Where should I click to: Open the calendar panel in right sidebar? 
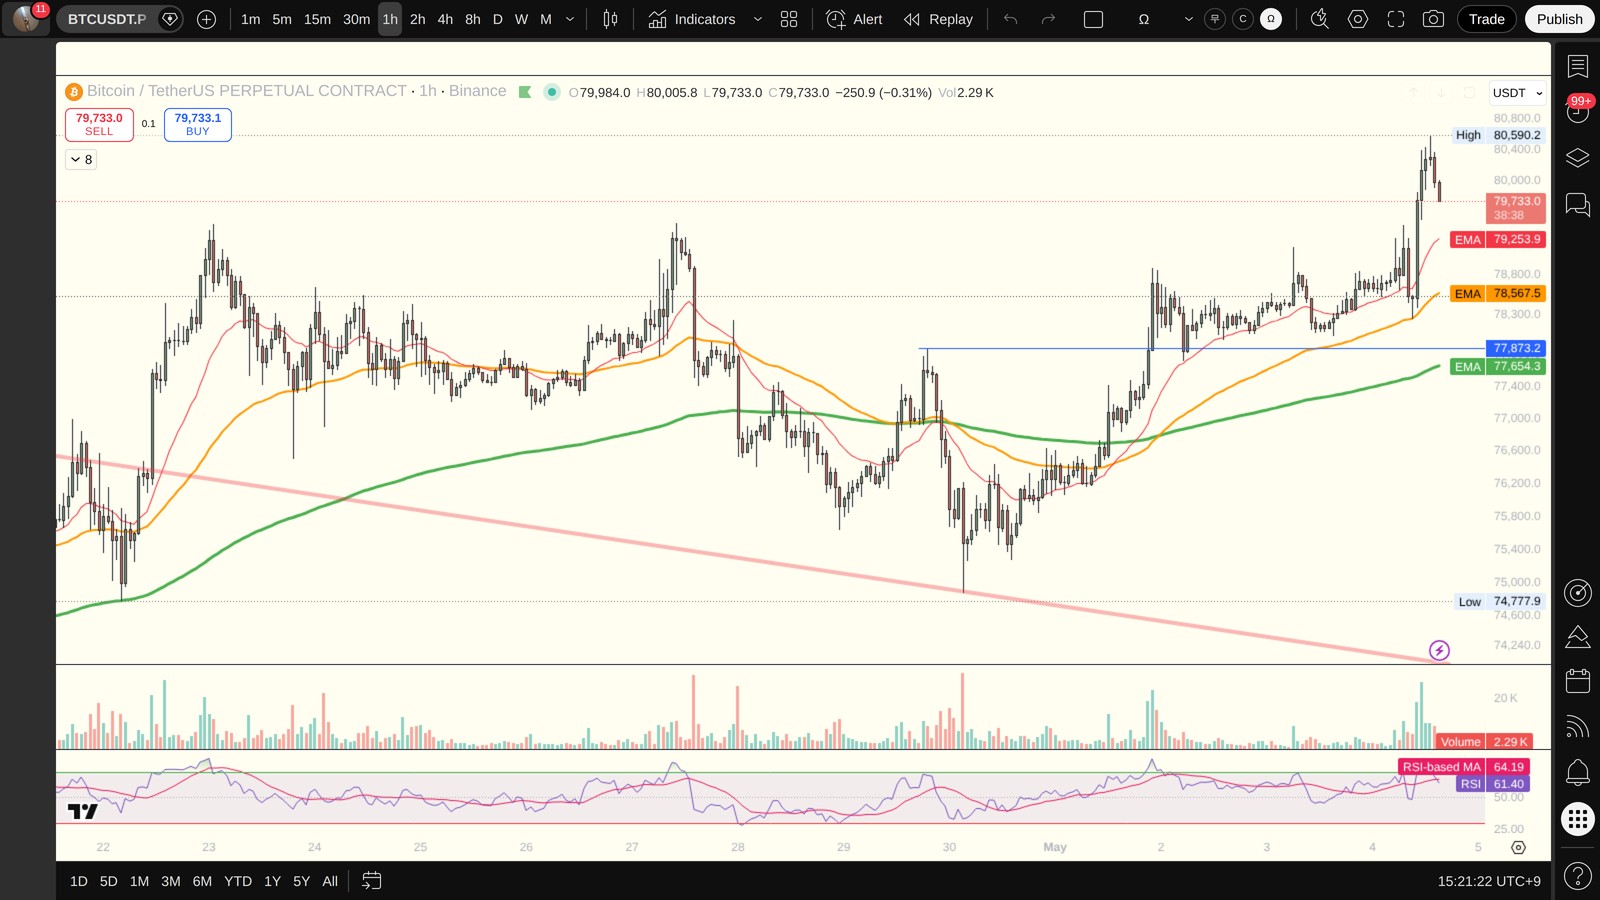point(1578,681)
